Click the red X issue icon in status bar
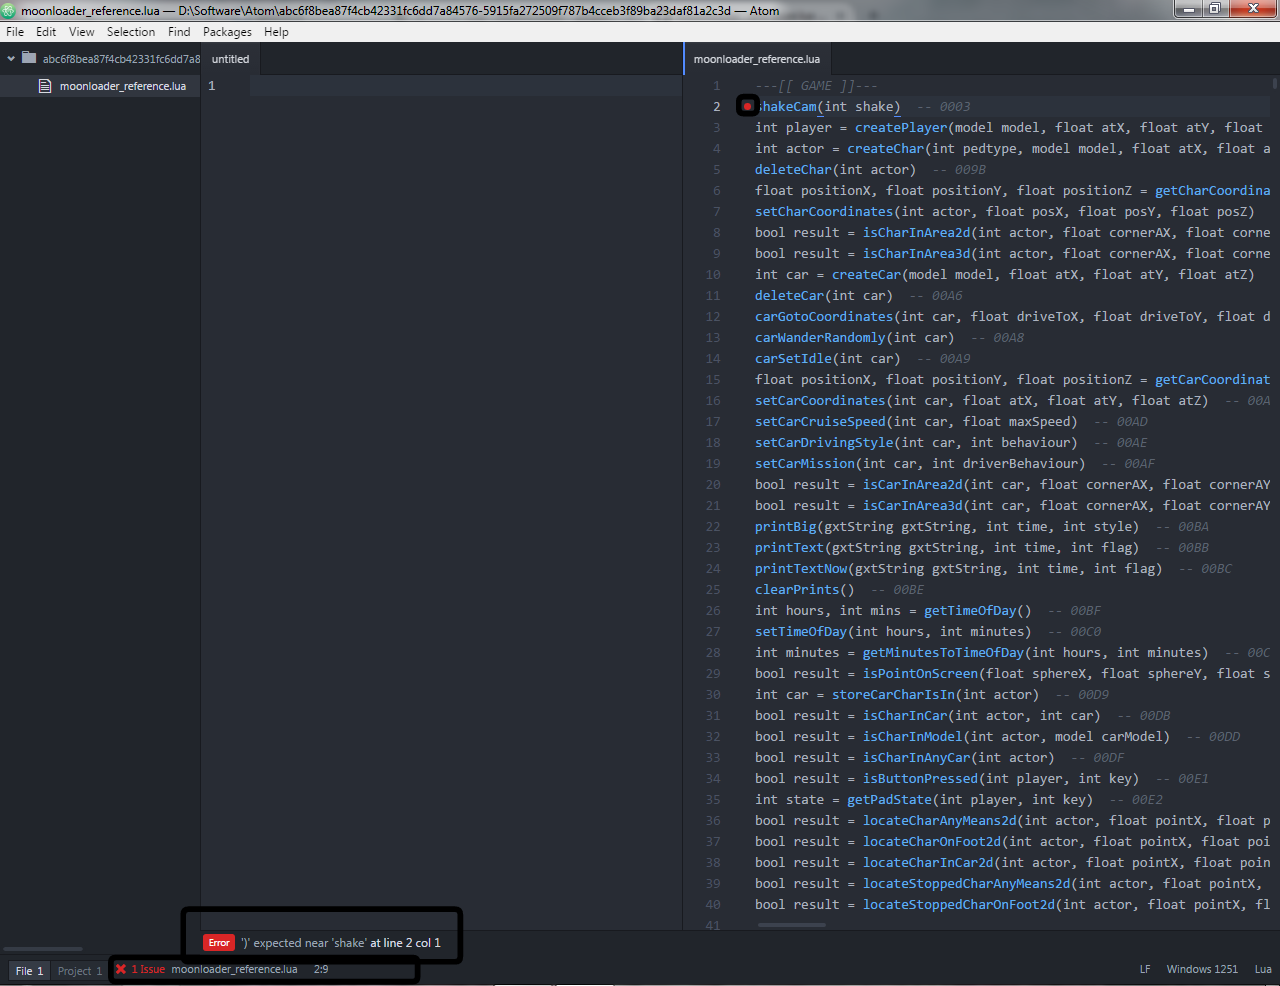This screenshot has width=1280, height=986. pos(121,969)
